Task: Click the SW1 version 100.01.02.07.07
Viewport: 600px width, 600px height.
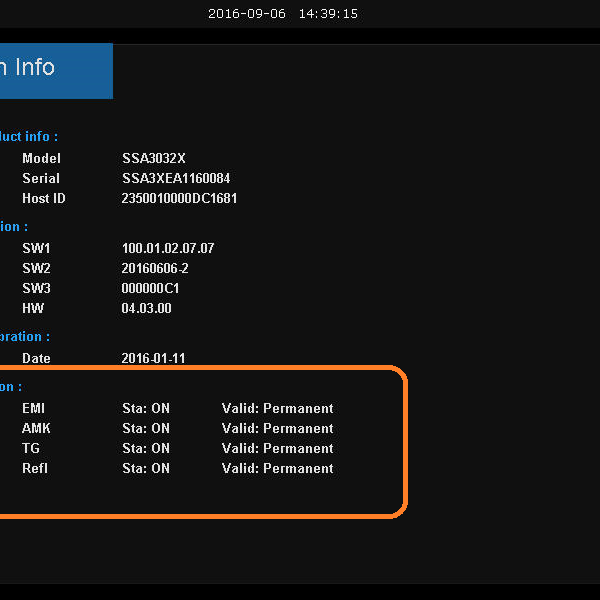Action: tap(168, 248)
